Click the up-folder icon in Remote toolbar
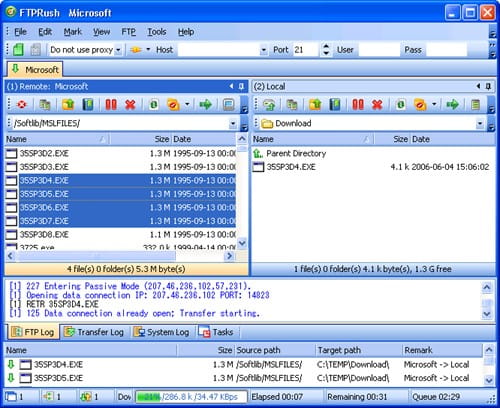Viewport: 500px width, 408px height. point(68,105)
